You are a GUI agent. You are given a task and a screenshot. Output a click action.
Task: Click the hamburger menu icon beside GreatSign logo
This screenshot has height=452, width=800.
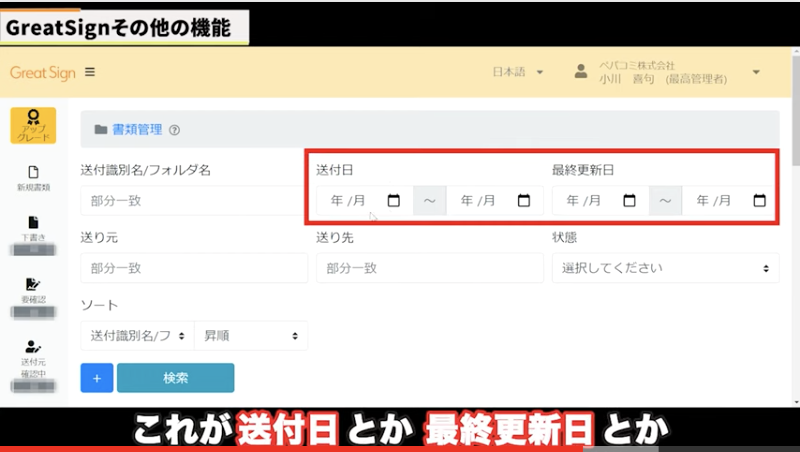[x=90, y=72]
